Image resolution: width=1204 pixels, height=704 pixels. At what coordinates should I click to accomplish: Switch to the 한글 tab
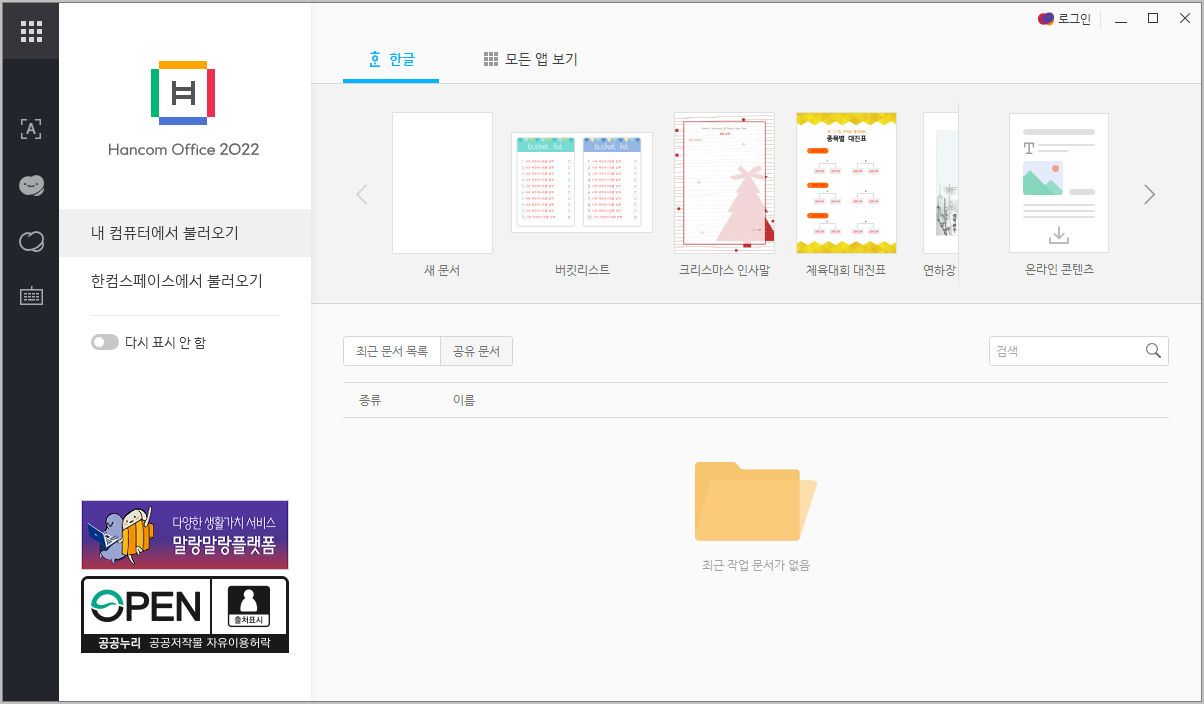[x=391, y=59]
